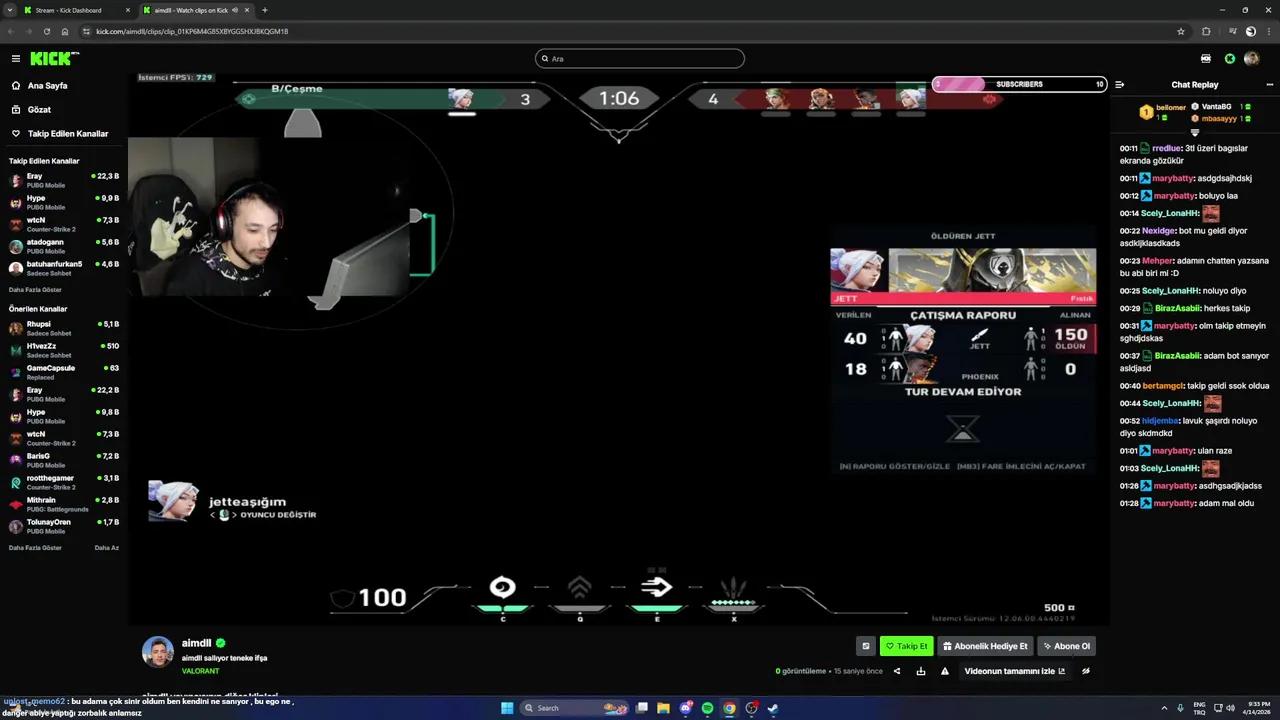This screenshot has height=720, width=1280.
Task: Open the first wtcN channel, 7,3 B viewers
Action: click(x=64, y=224)
